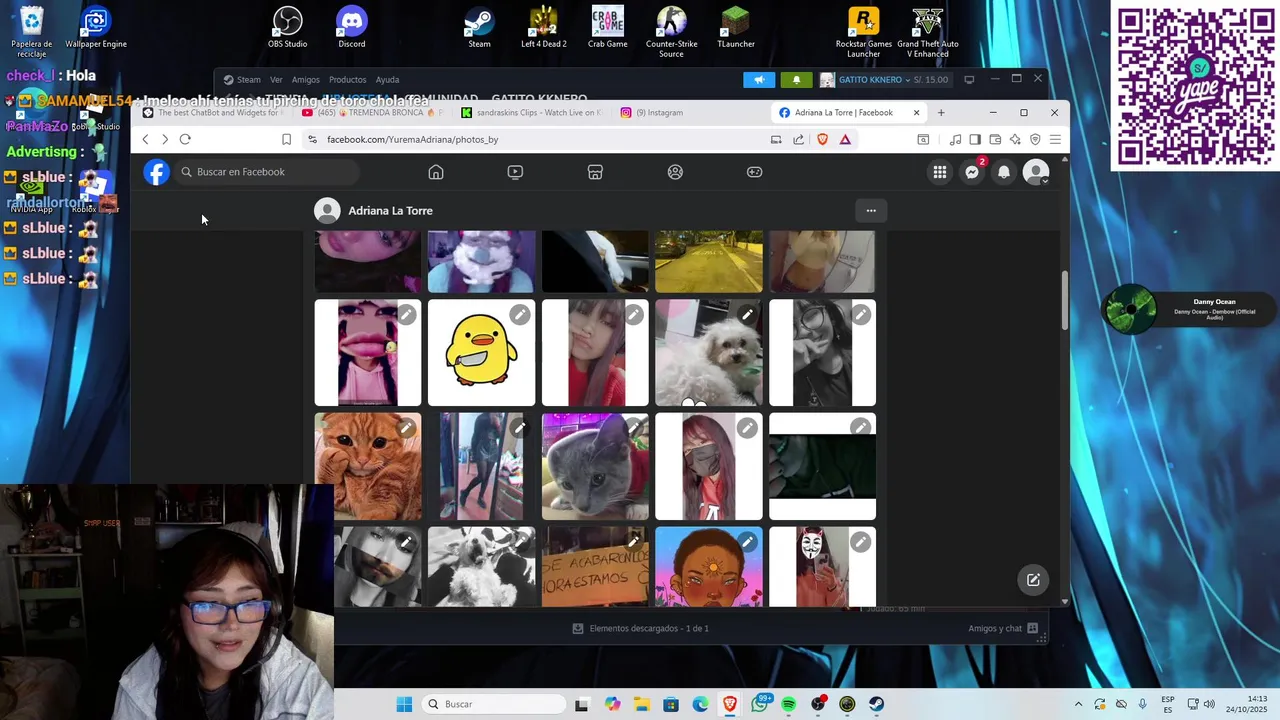The height and width of the screenshot is (720, 1280).
Task: Open the Ver menu in Steam
Action: coord(276,80)
